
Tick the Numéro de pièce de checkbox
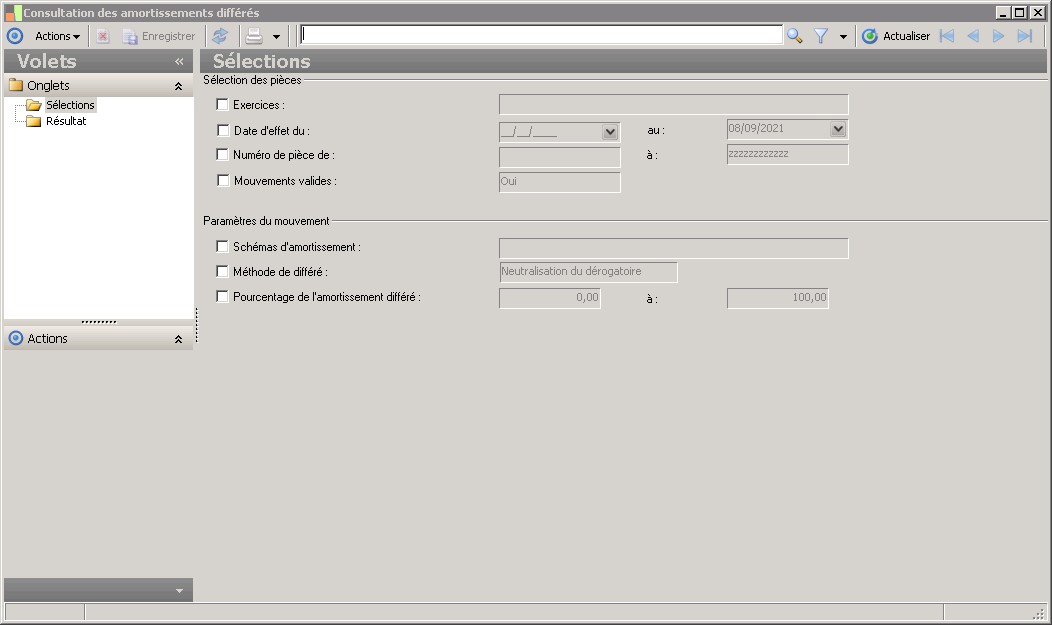pyautogui.click(x=222, y=154)
